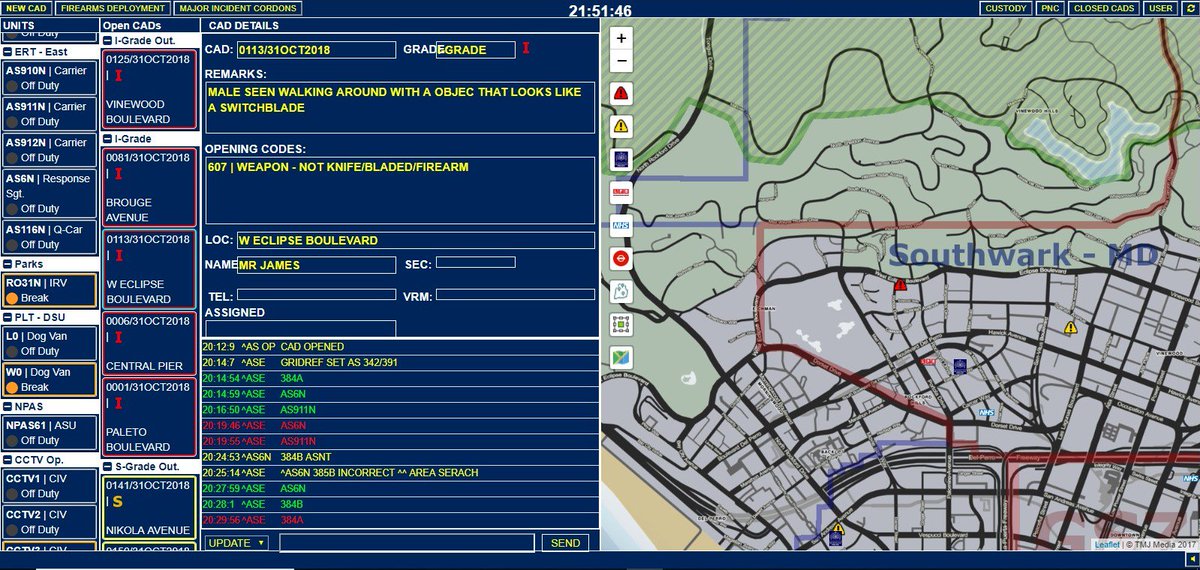Image resolution: width=1200 pixels, height=570 pixels.
Task: Click the refresh icon next to USER
Action: (x=1189, y=8)
